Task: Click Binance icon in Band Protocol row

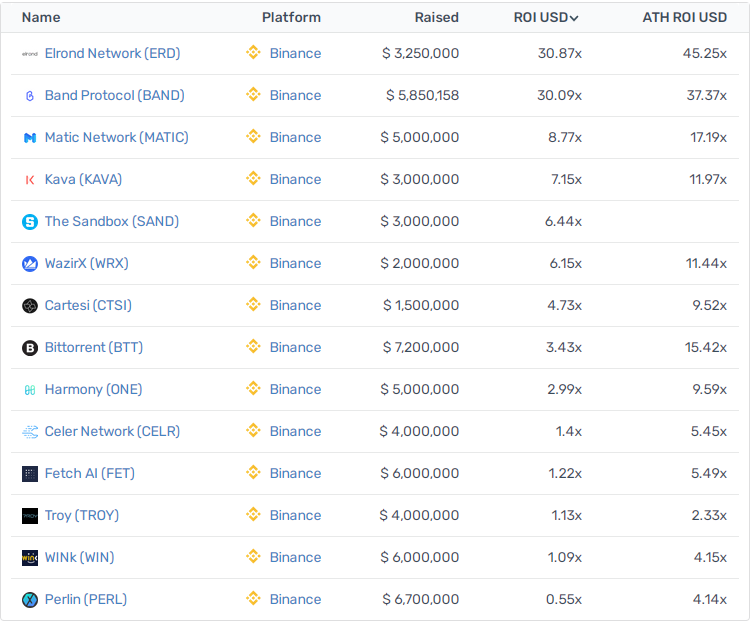Action: point(253,94)
